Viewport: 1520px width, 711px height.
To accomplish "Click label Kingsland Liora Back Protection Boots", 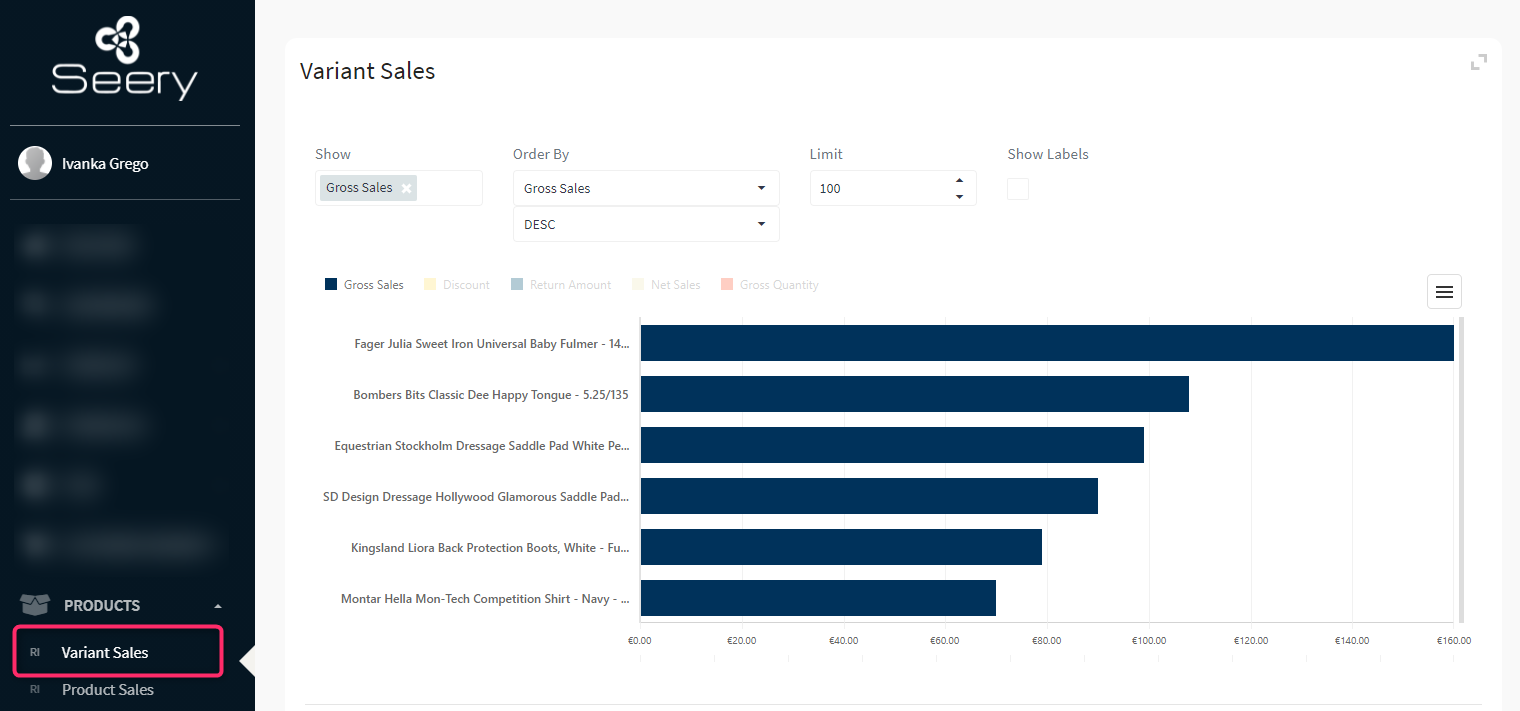I will click(x=490, y=548).
